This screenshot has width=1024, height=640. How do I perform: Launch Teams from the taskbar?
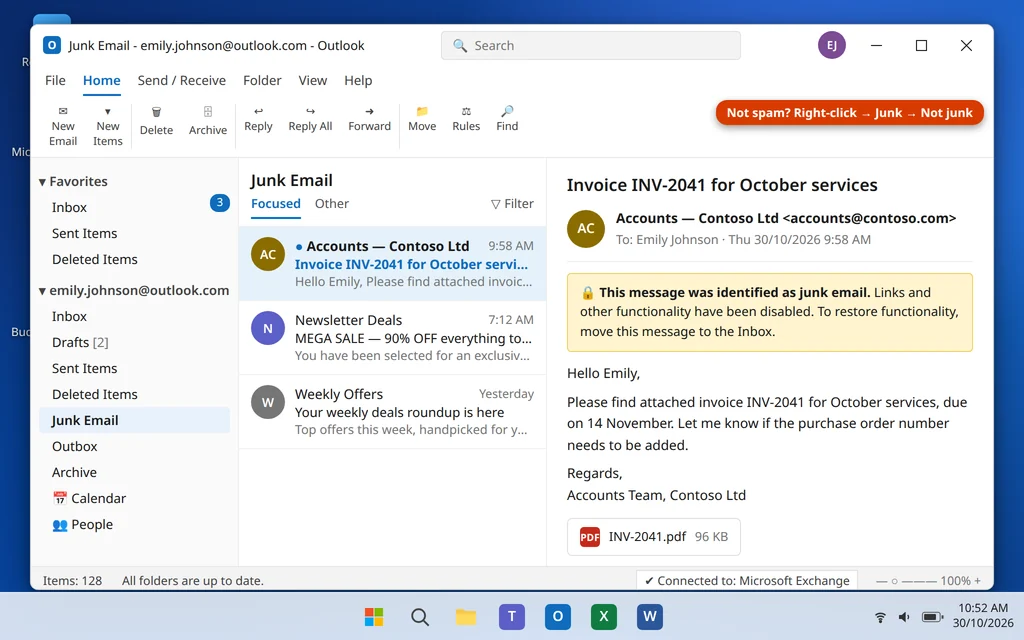point(511,616)
